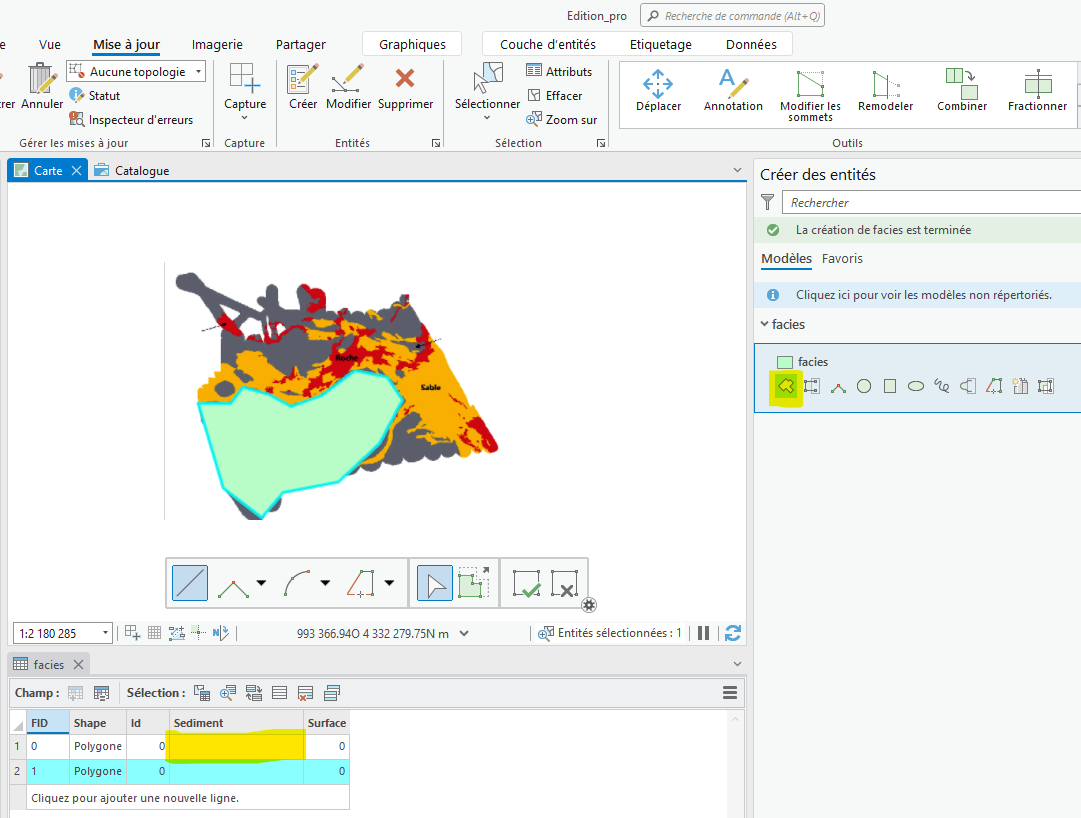This screenshot has width=1081, height=818.
Task: Click the Supprimer delete icon
Action: (405, 88)
